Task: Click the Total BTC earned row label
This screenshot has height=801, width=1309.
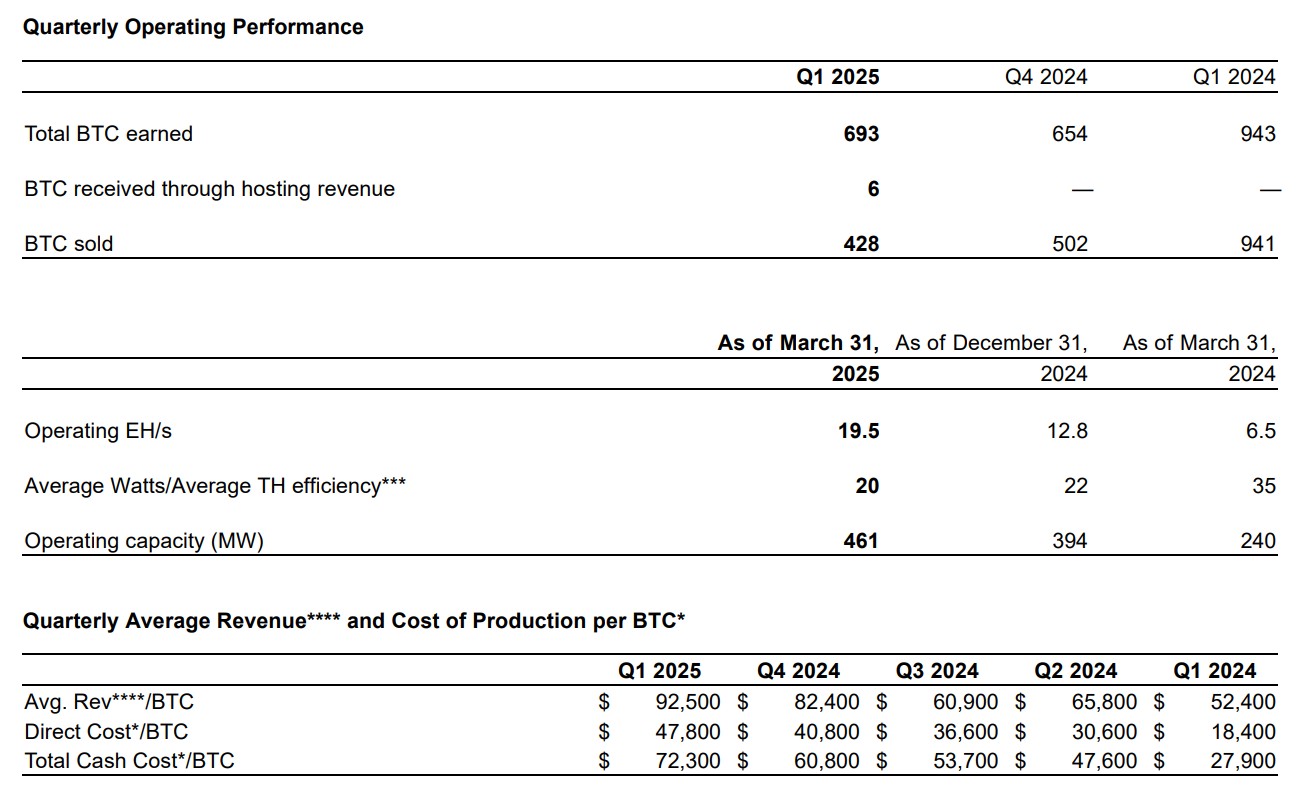Action: [x=108, y=134]
